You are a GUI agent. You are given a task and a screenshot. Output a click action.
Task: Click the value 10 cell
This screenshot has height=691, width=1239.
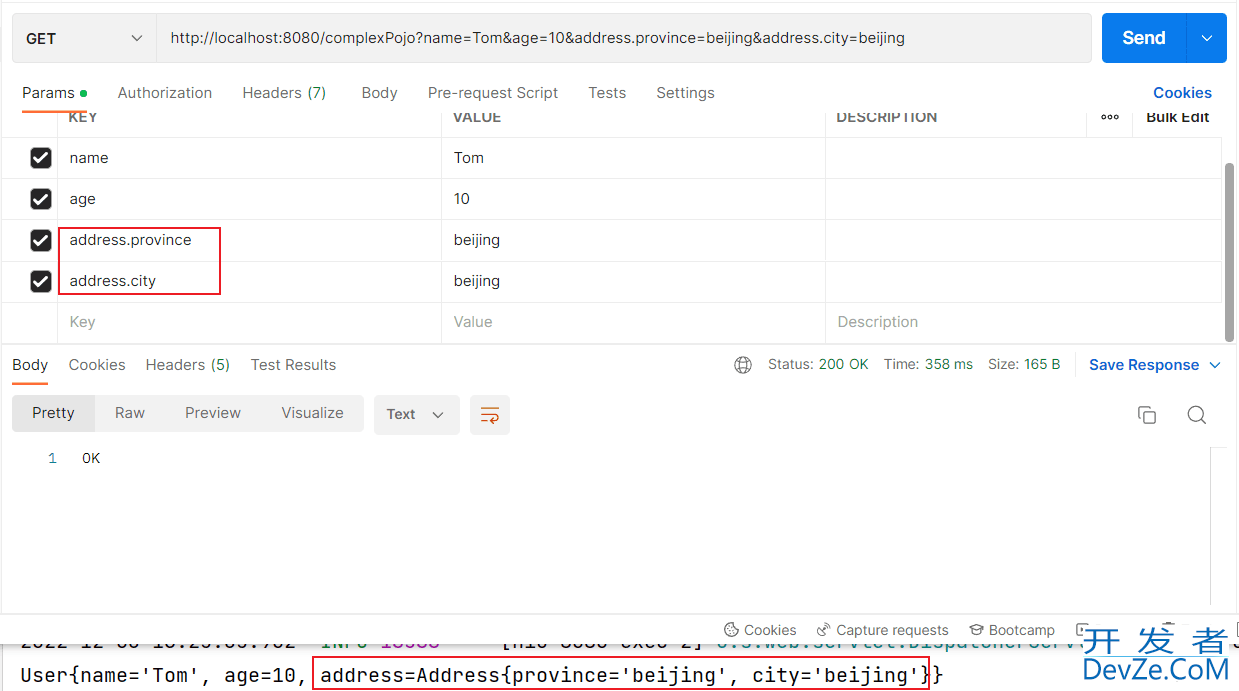click(x=633, y=199)
